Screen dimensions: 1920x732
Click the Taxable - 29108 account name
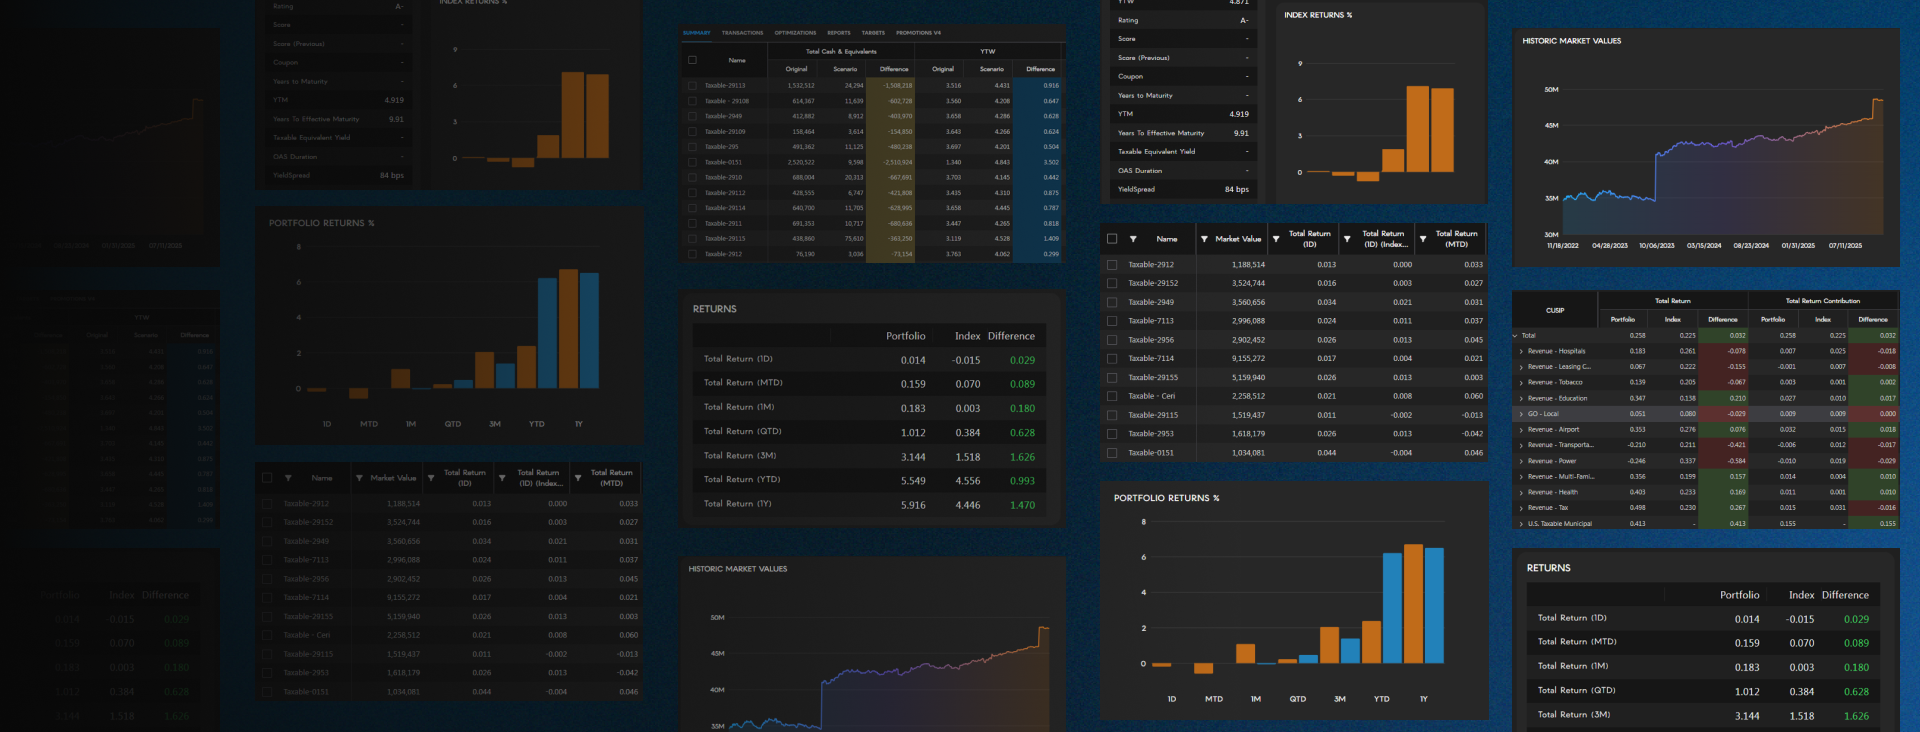point(726,101)
